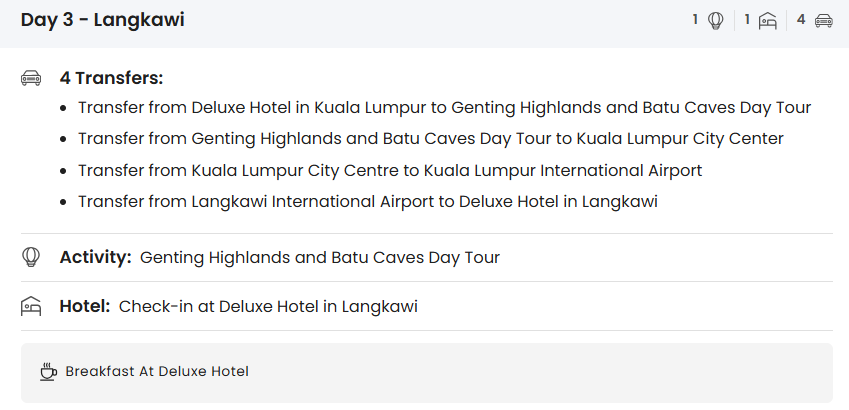Click the Hotel label
This screenshot has height=410, width=849.
click(x=84, y=306)
